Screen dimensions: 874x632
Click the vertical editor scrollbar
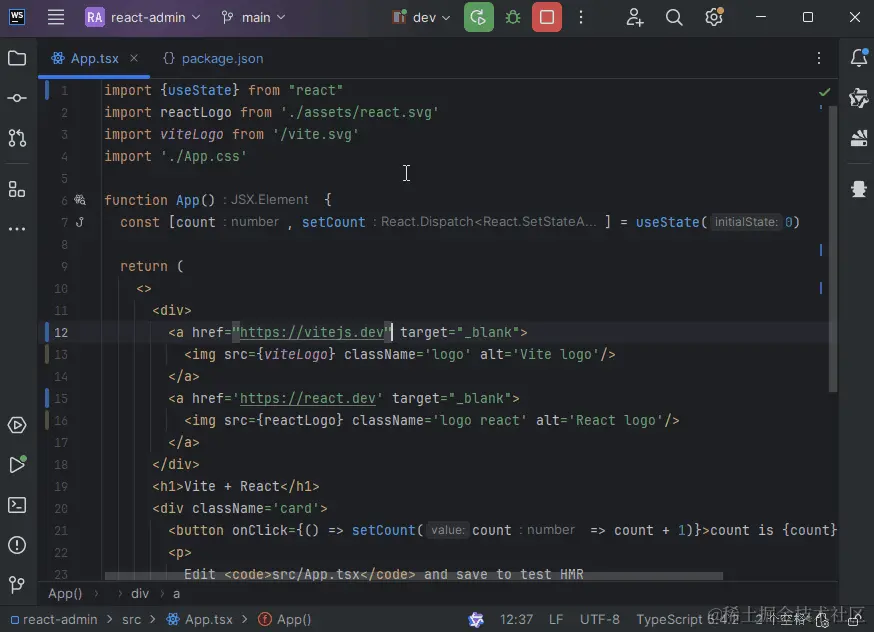(833, 248)
